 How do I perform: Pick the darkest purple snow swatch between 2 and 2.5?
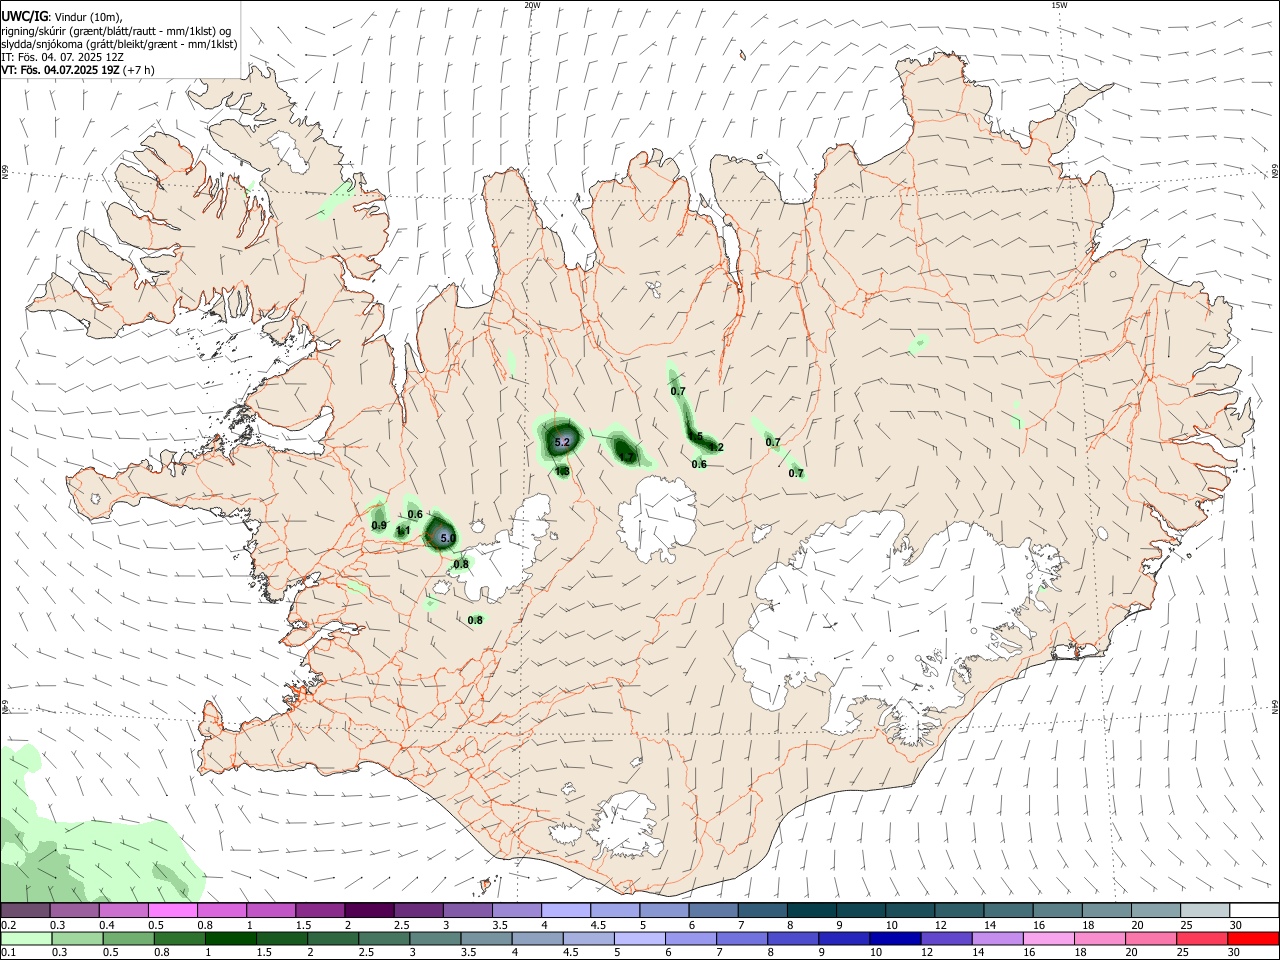(368, 910)
